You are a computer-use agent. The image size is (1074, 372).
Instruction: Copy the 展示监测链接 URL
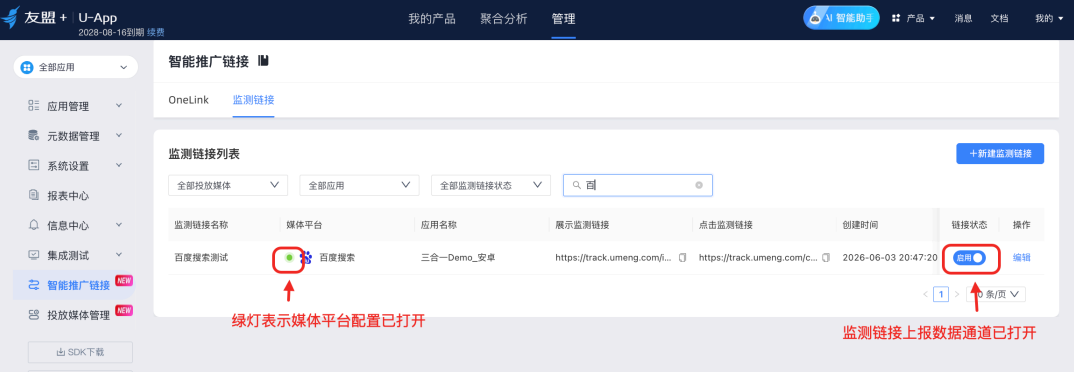coord(682,258)
